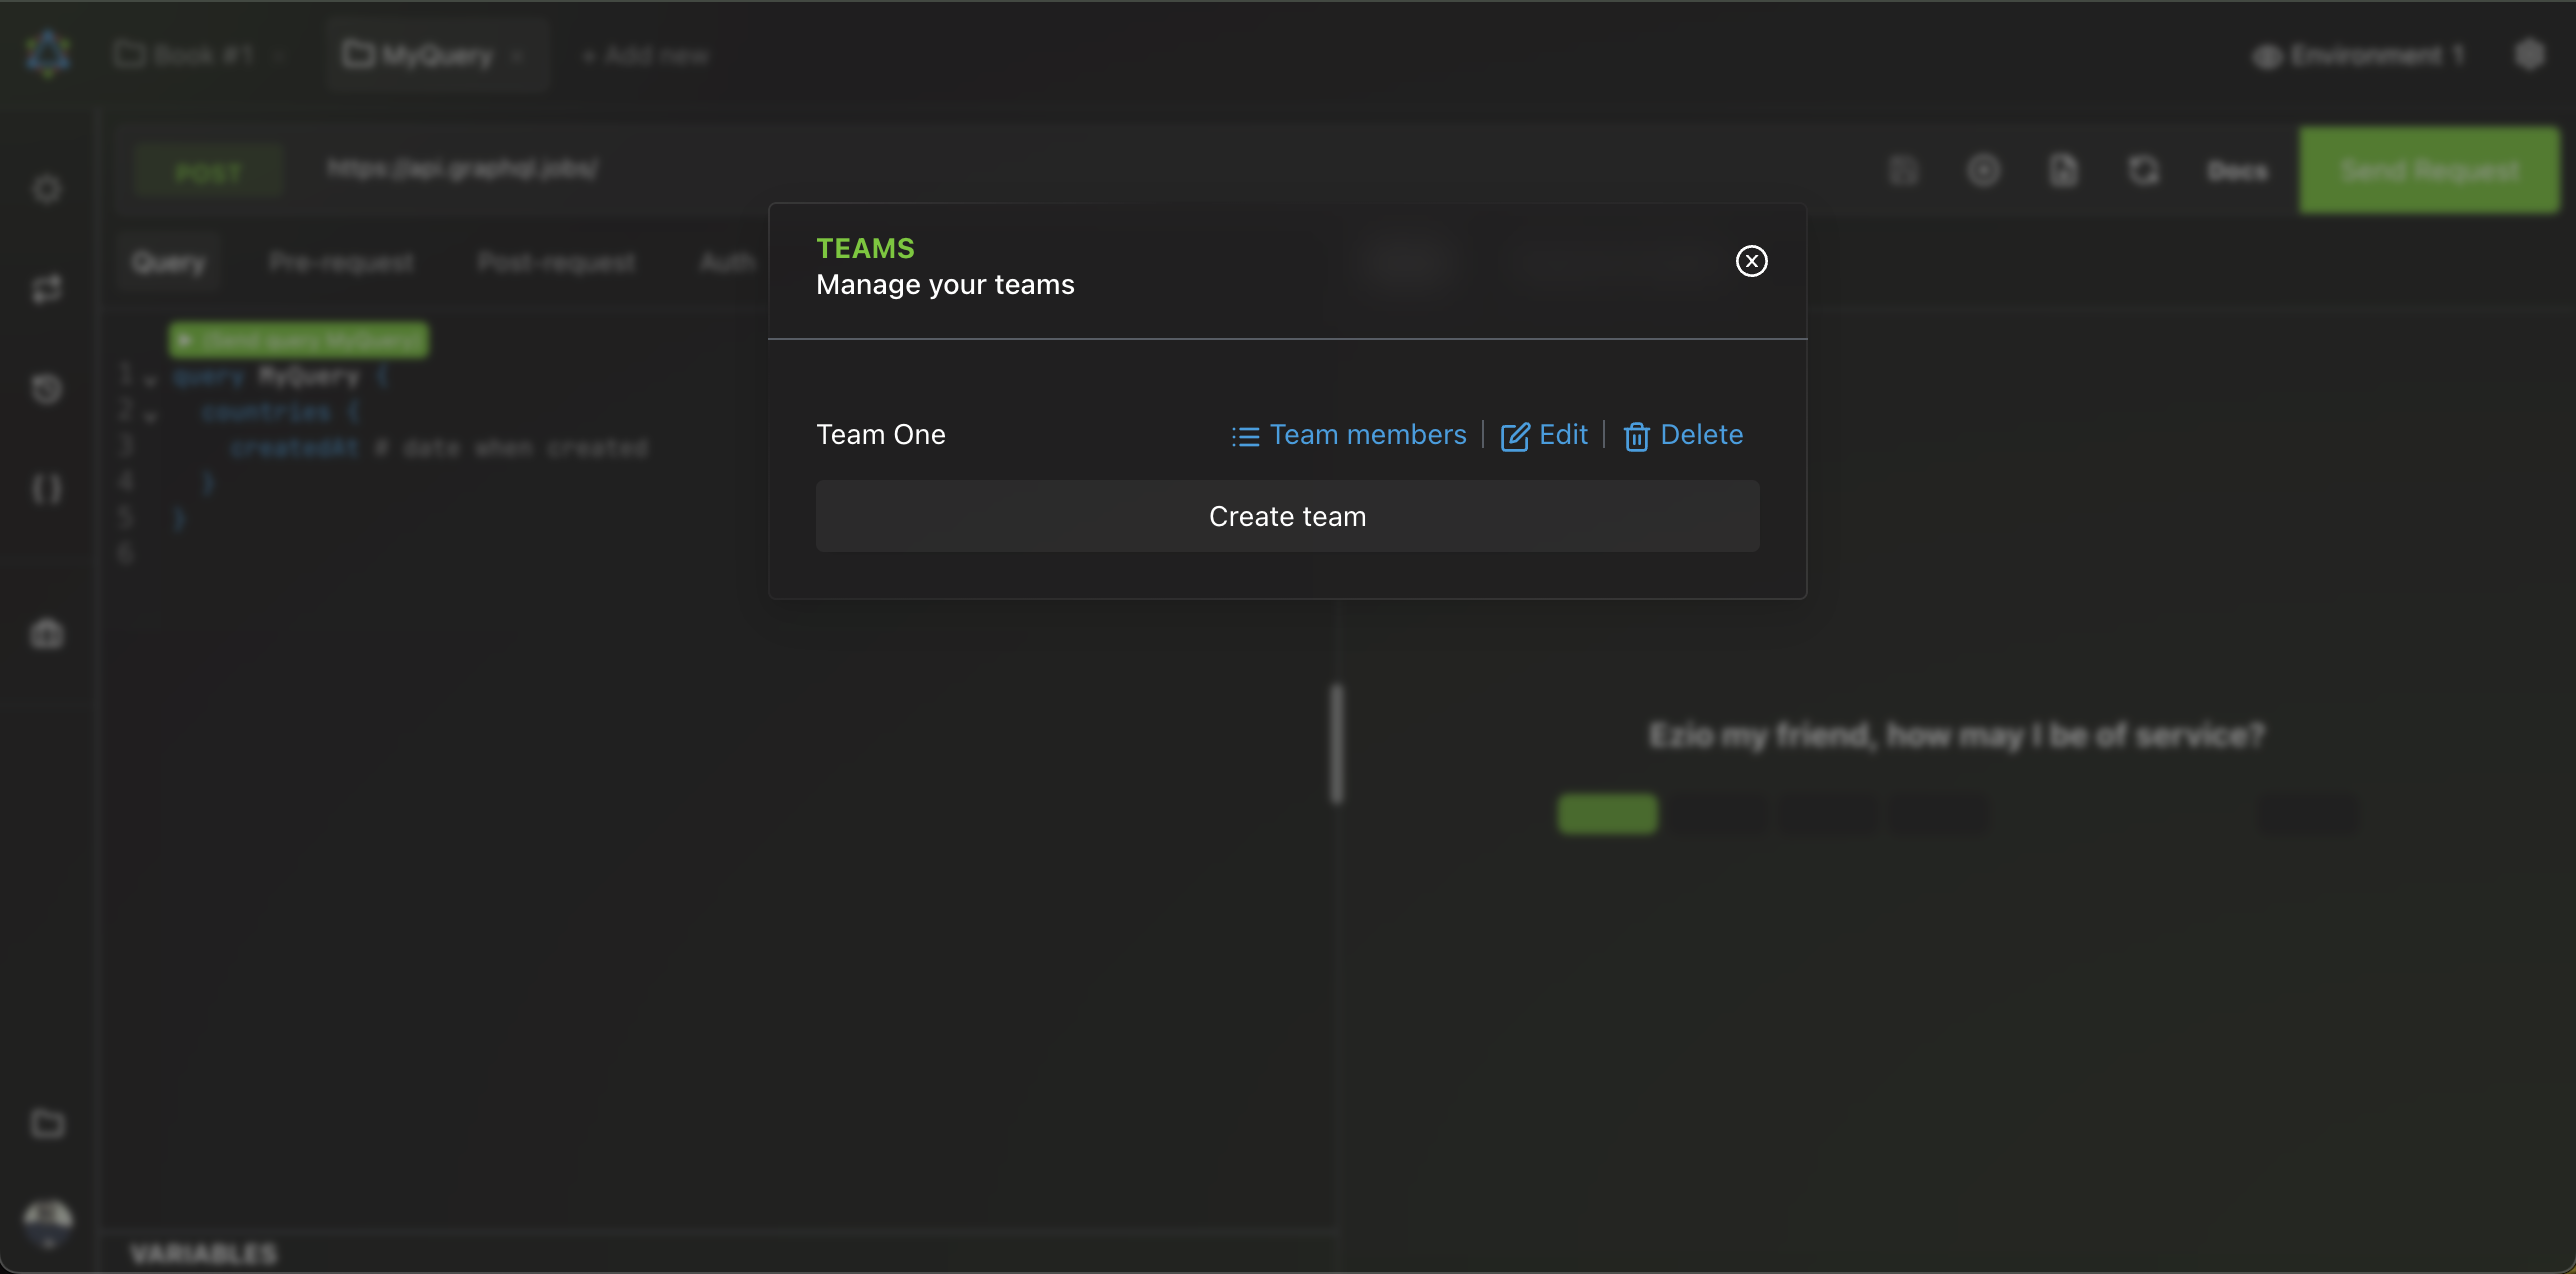Click the Add new window button
Image resolution: width=2576 pixels, height=1274 pixels.
[x=646, y=55]
